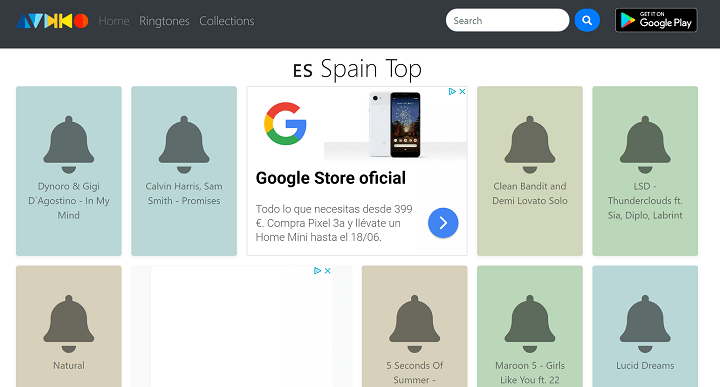
Task: Focus the Search input field
Action: 507,20
